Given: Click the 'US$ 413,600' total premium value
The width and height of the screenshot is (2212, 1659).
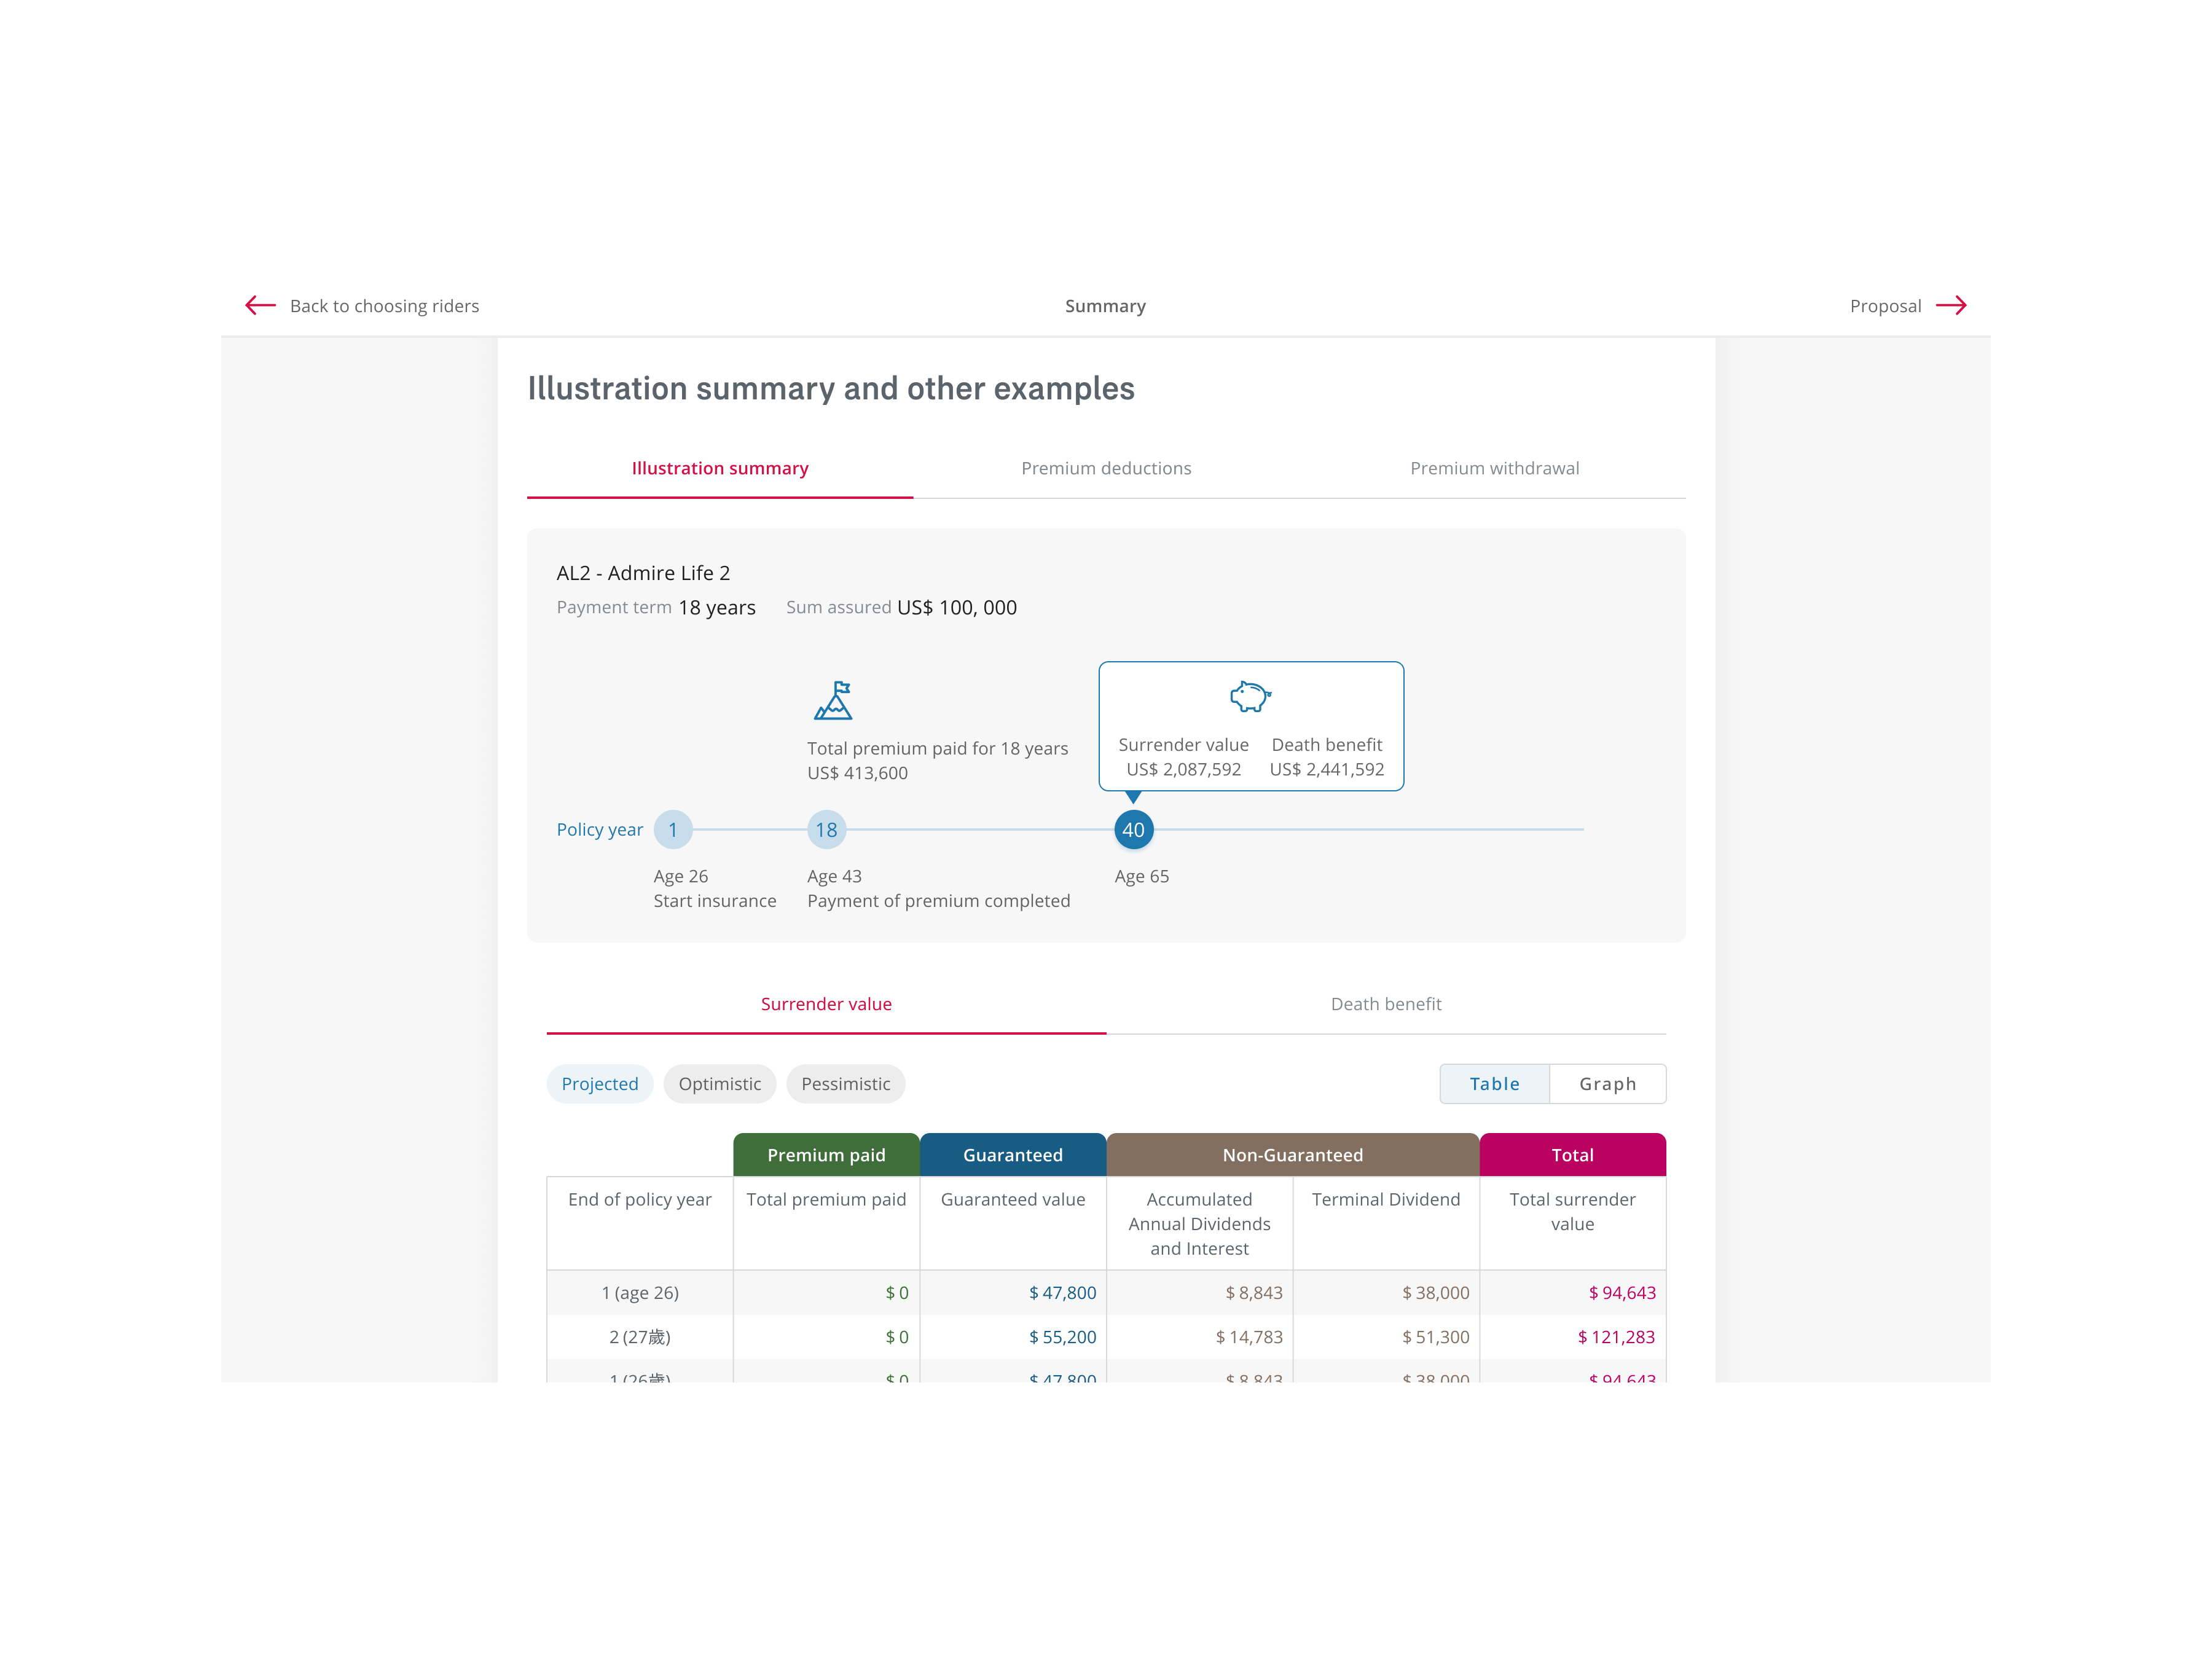Looking at the screenshot, I should click(x=857, y=773).
